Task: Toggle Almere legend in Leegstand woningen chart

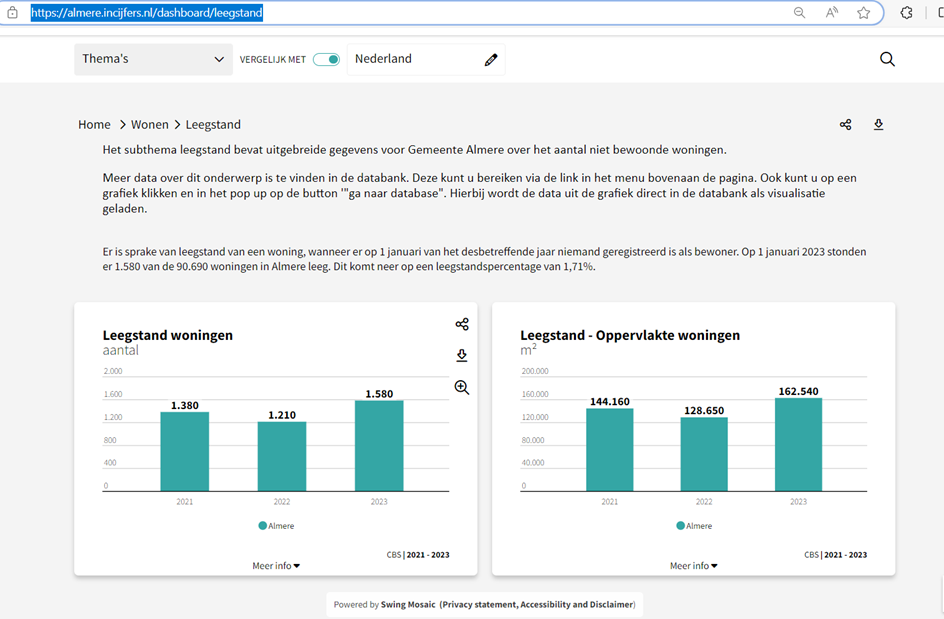Action: pyautogui.click(x=276, y=526)
